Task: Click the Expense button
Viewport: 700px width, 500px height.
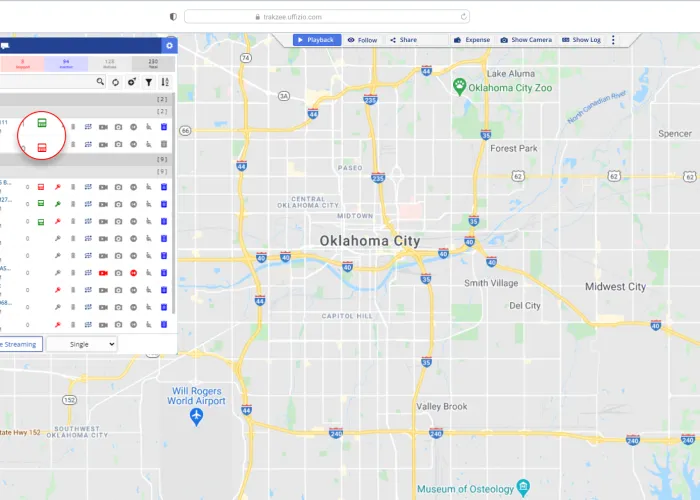Action: tap(472, 40)
